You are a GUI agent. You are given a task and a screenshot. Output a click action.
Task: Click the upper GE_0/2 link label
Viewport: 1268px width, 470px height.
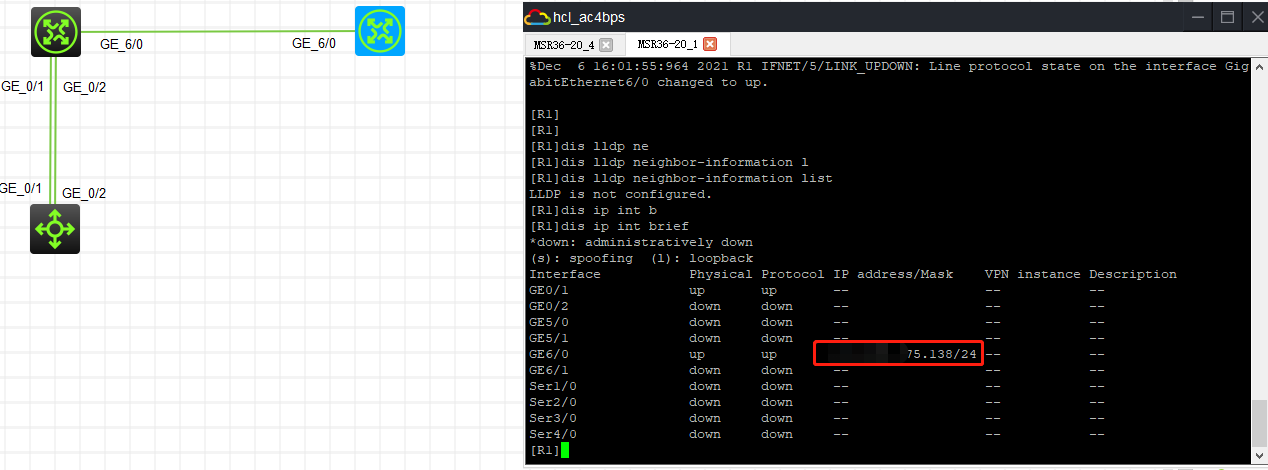(84, 87)
